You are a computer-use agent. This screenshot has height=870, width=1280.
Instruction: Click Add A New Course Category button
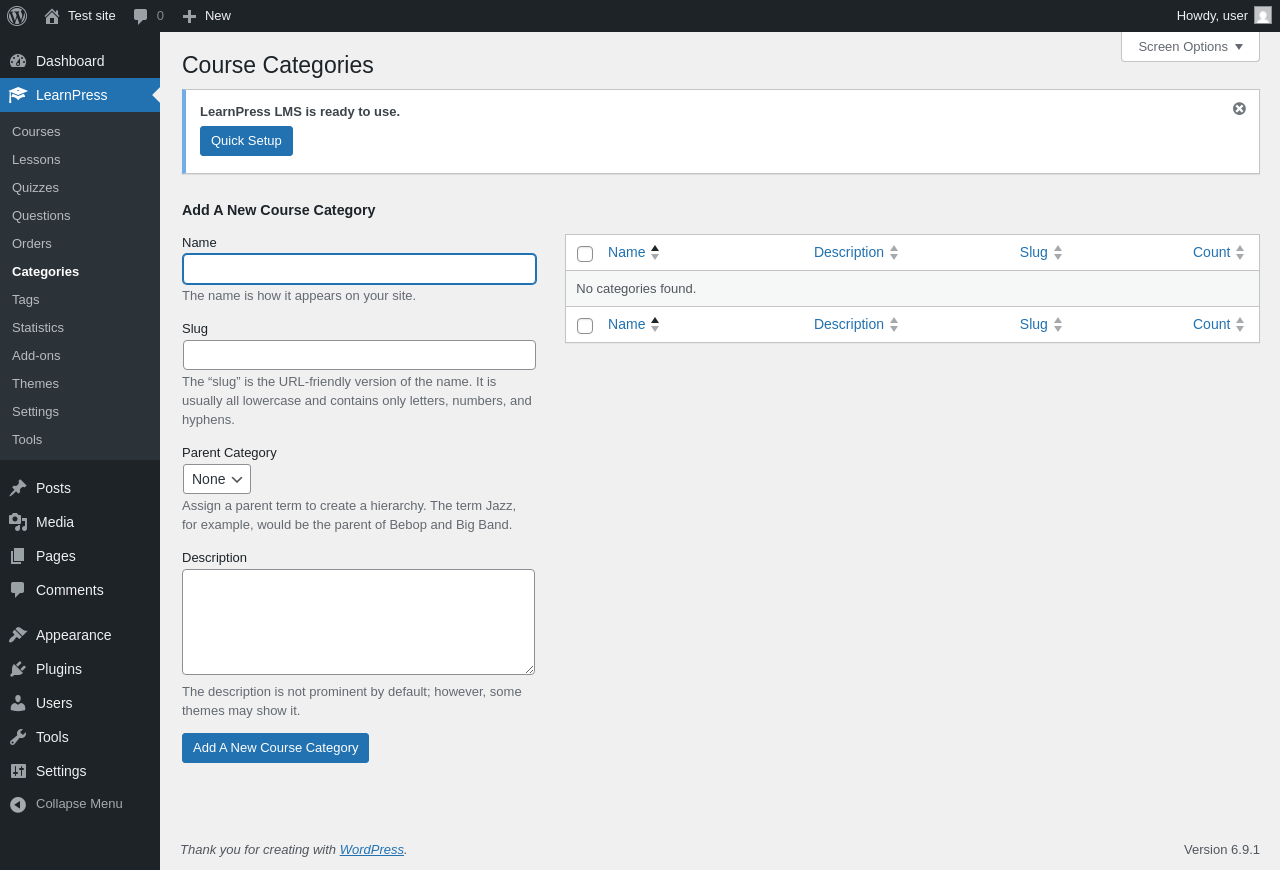point(275,748)
